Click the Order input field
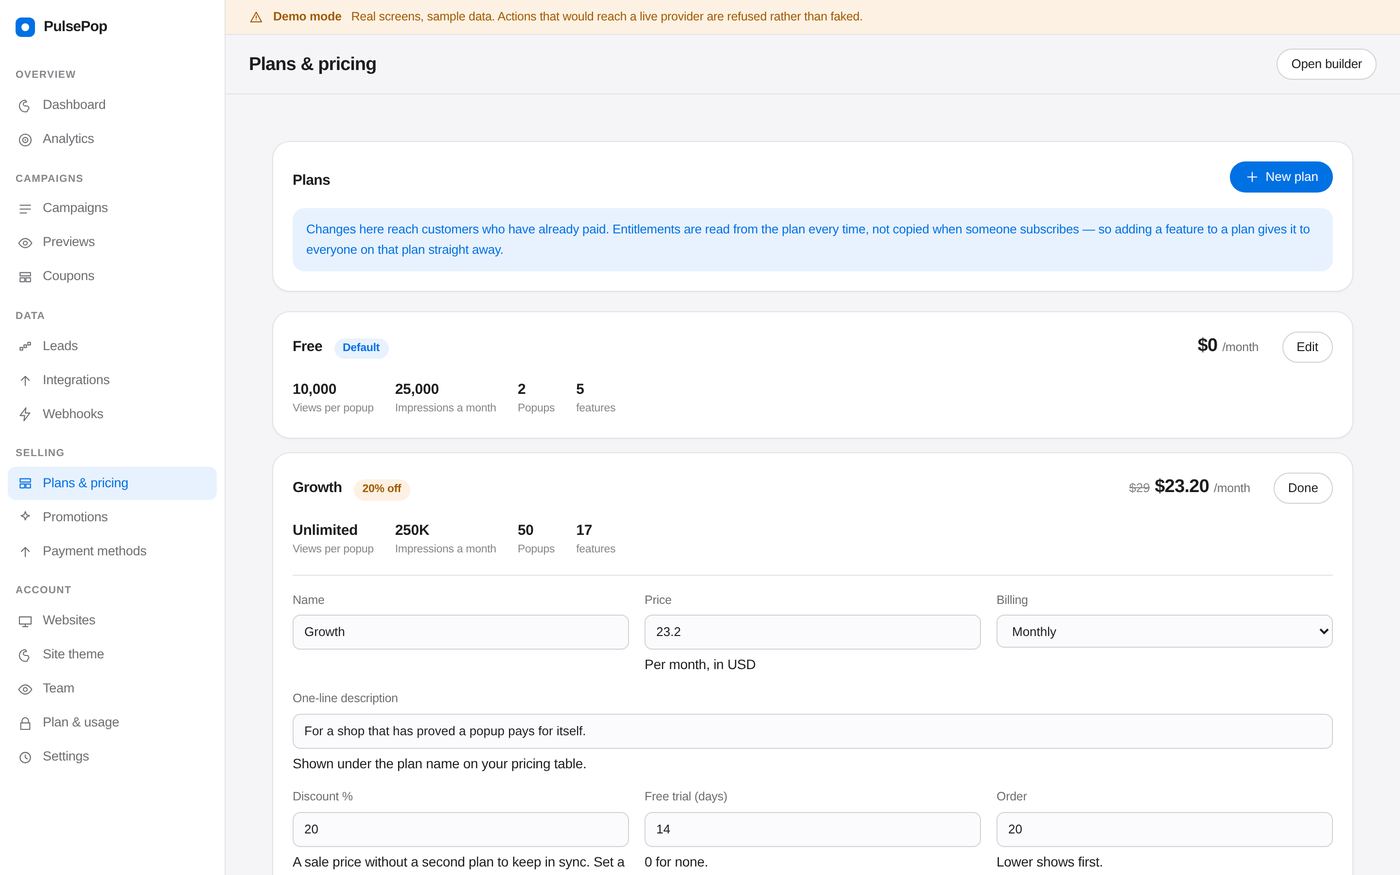1400x875 pixels. click(1164, 829)
